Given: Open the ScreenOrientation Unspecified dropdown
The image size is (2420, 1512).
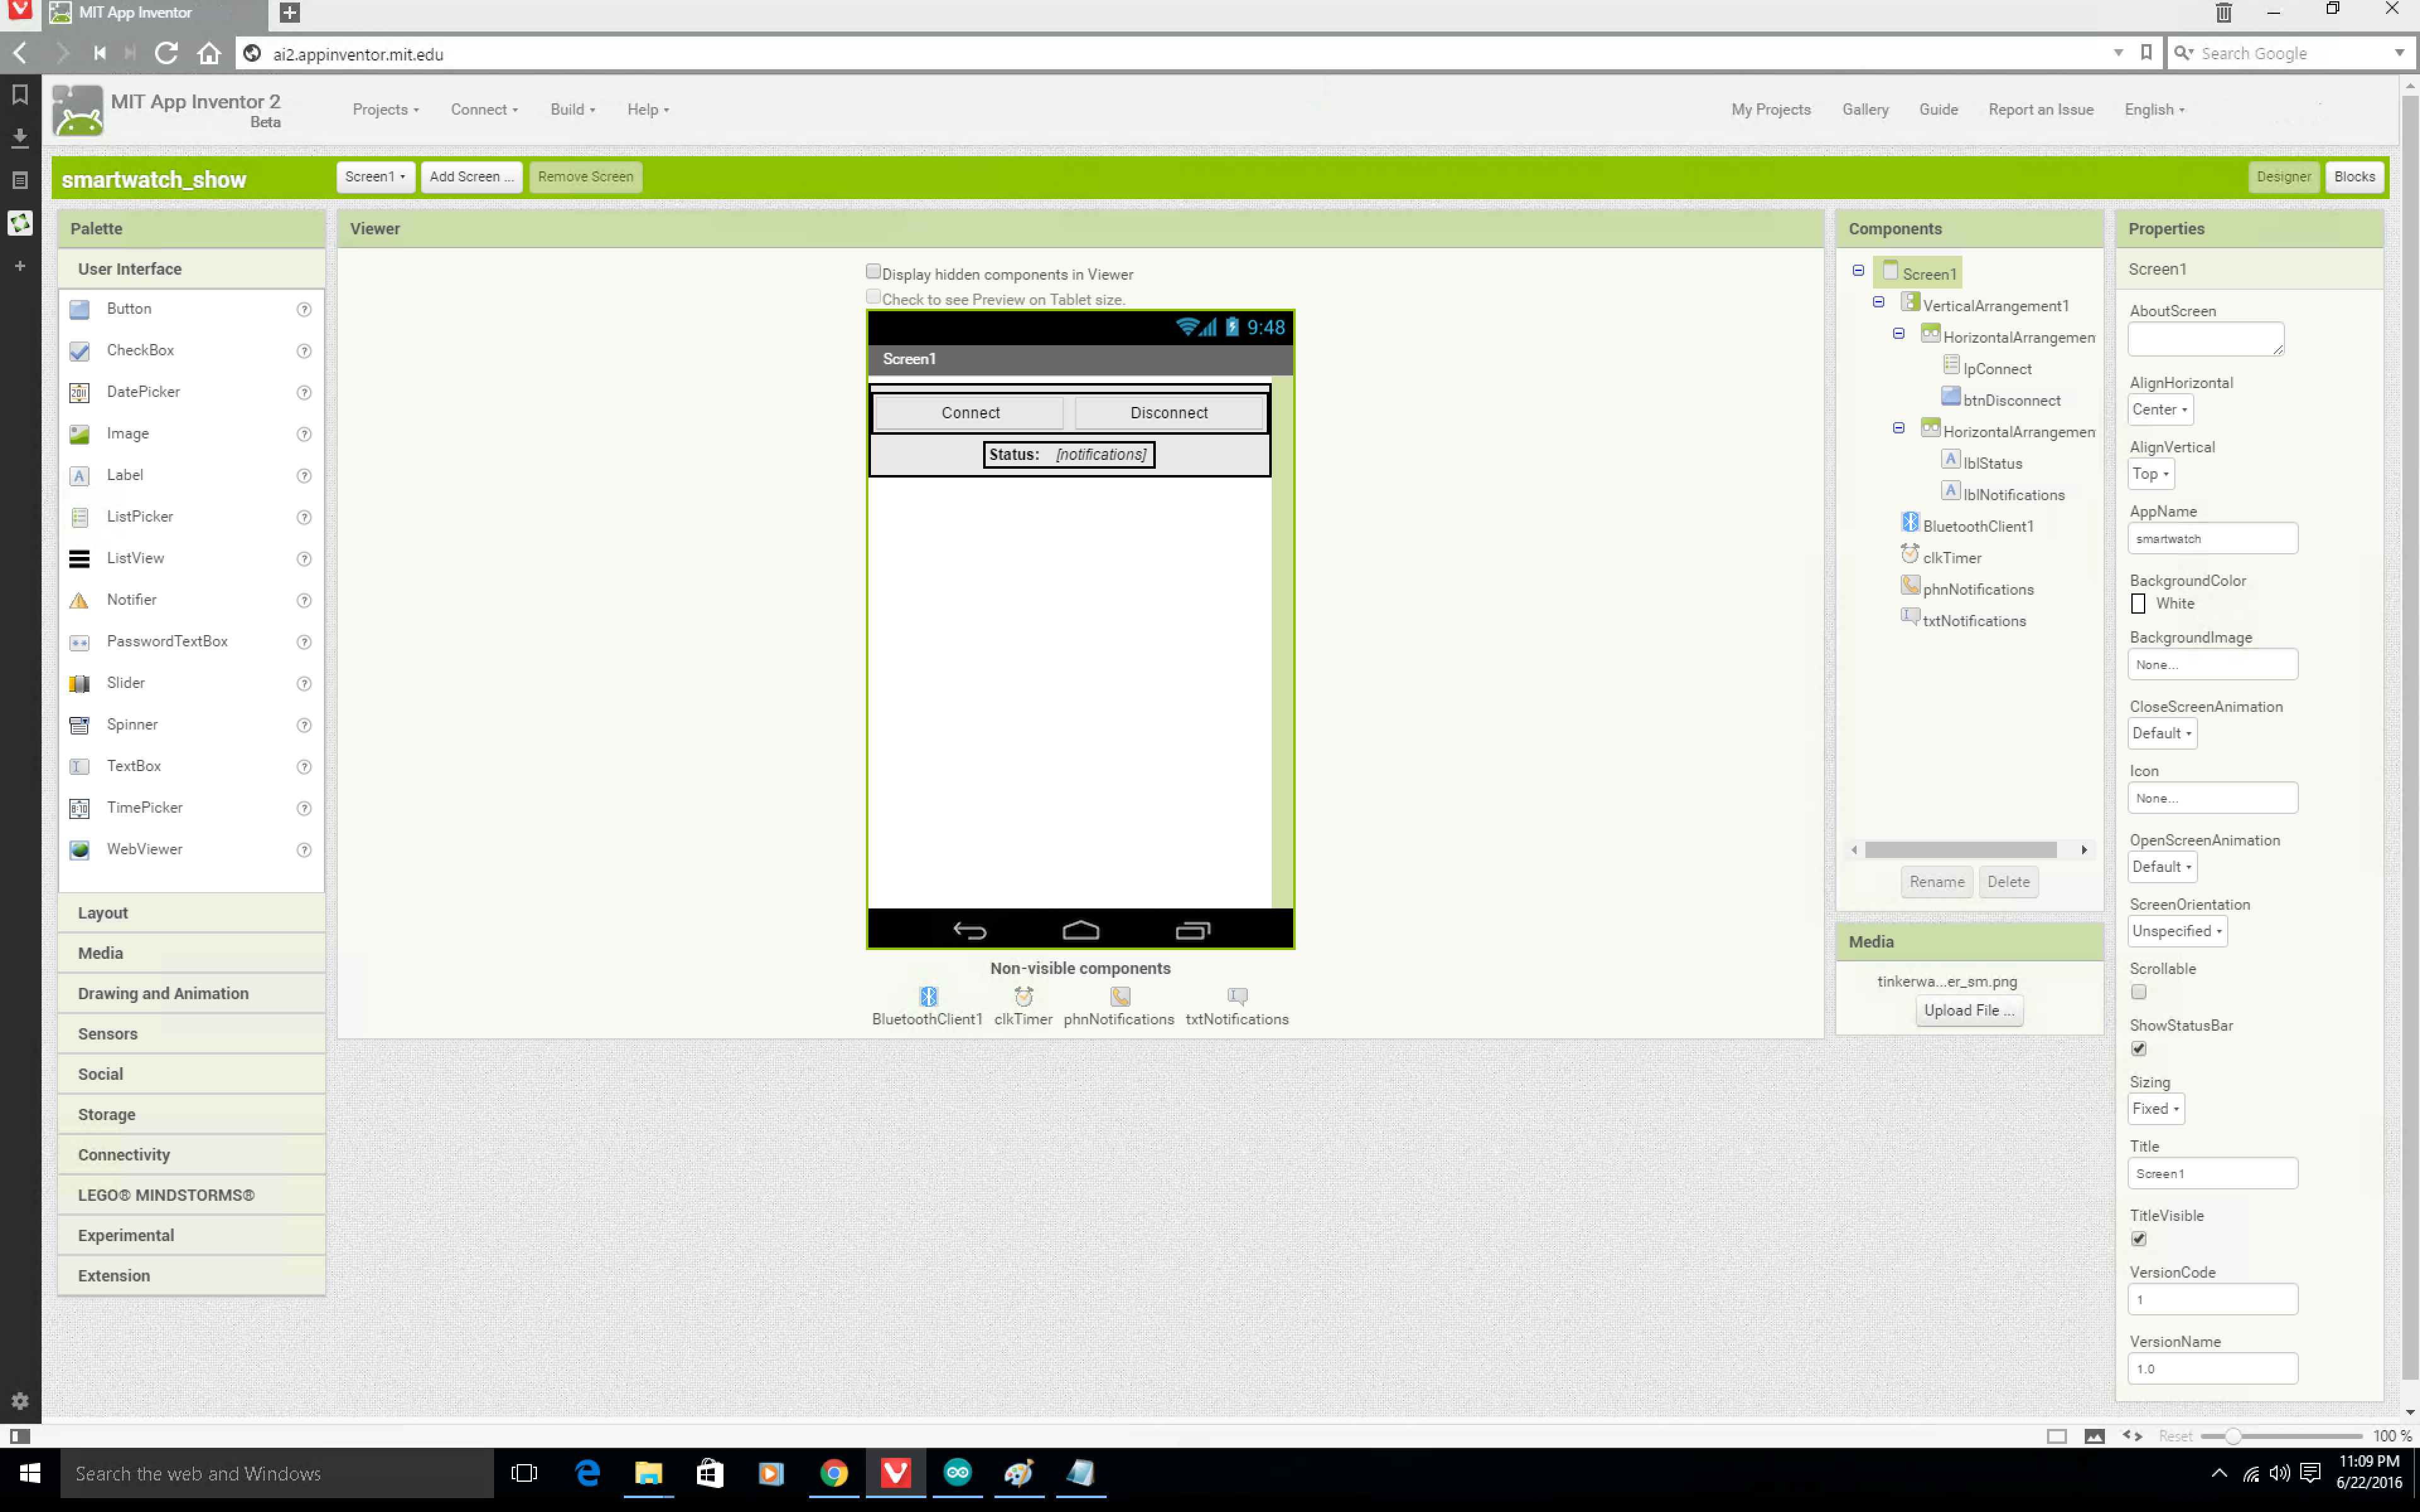Looking at the screenshot, I should pos(2177,931).
